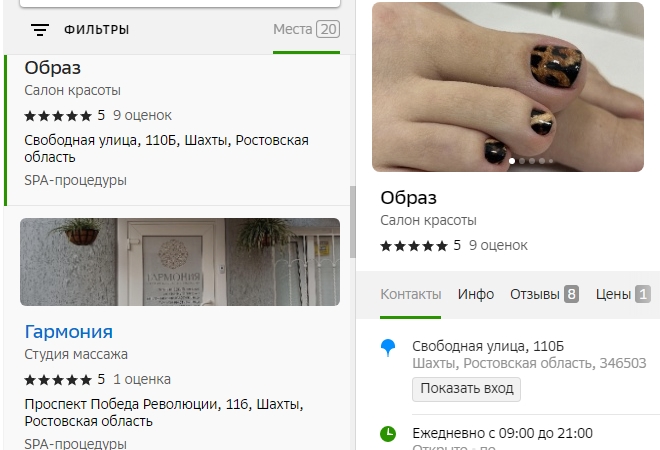660x450 pixels.
Task: Expand daily opening hours 09:00 to 21:00
Action: 503,433
